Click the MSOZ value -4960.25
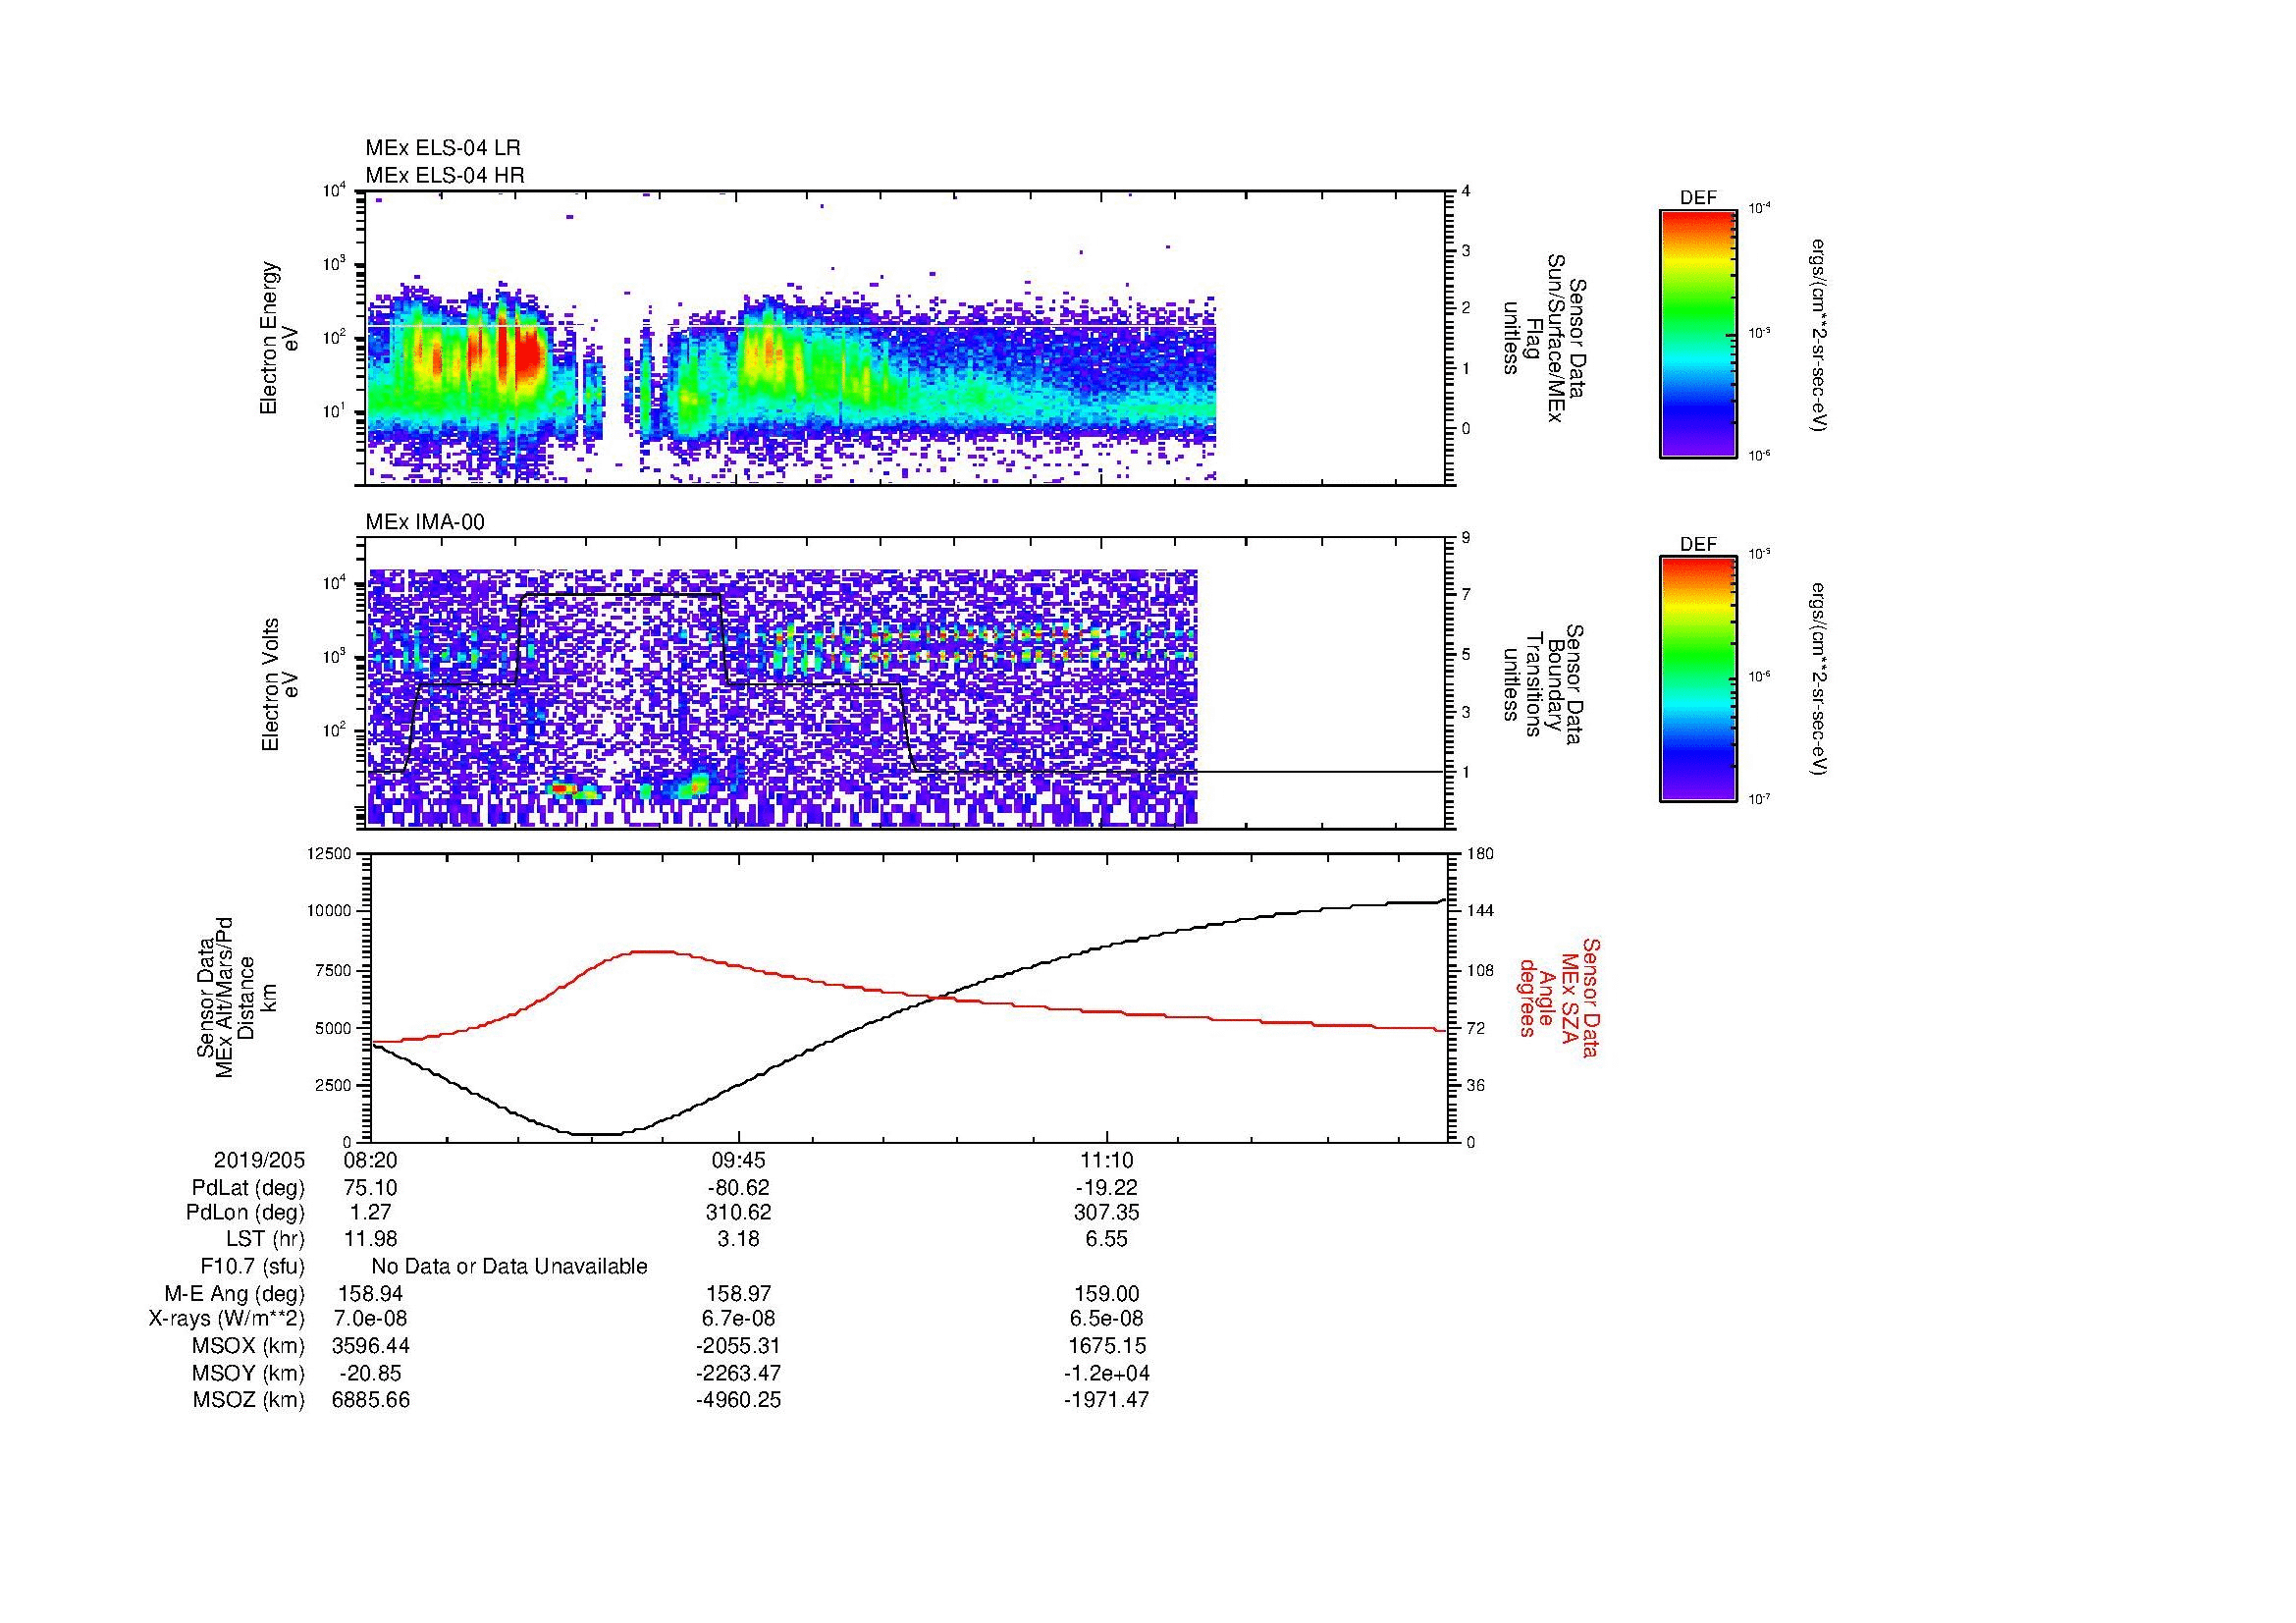 click(738, 1400)
